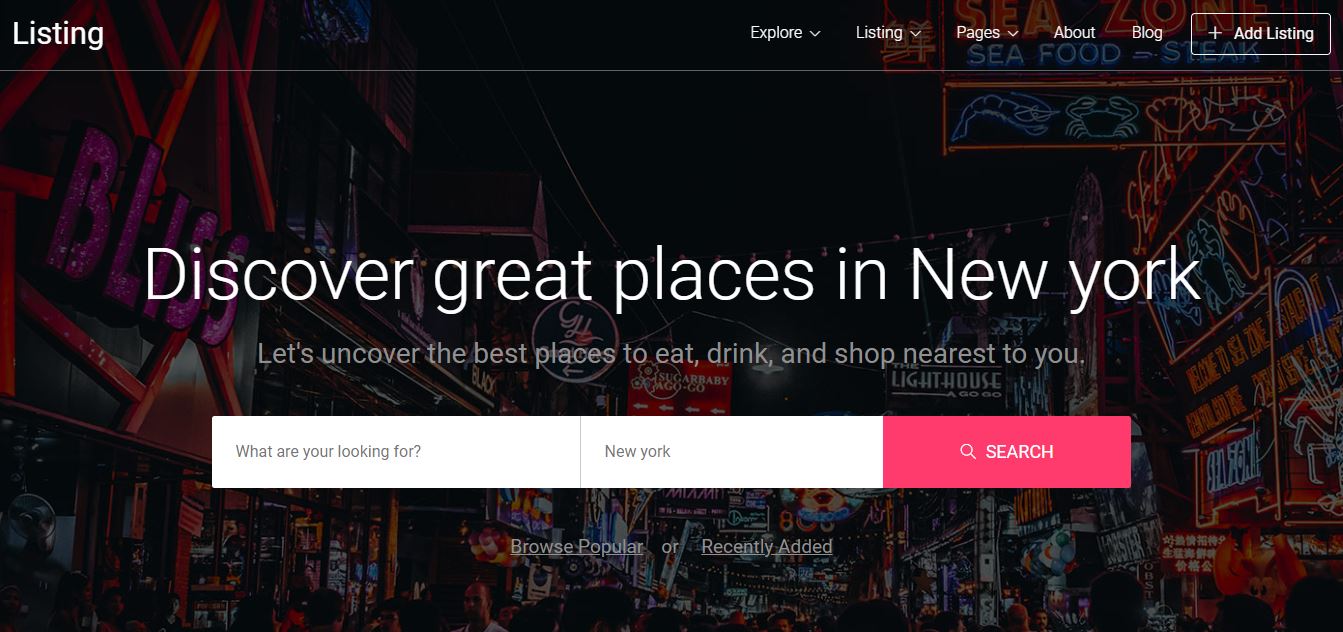Click the Add Listing button
The width and height of the screenshot is (1343, 632).
[1260, 33]
